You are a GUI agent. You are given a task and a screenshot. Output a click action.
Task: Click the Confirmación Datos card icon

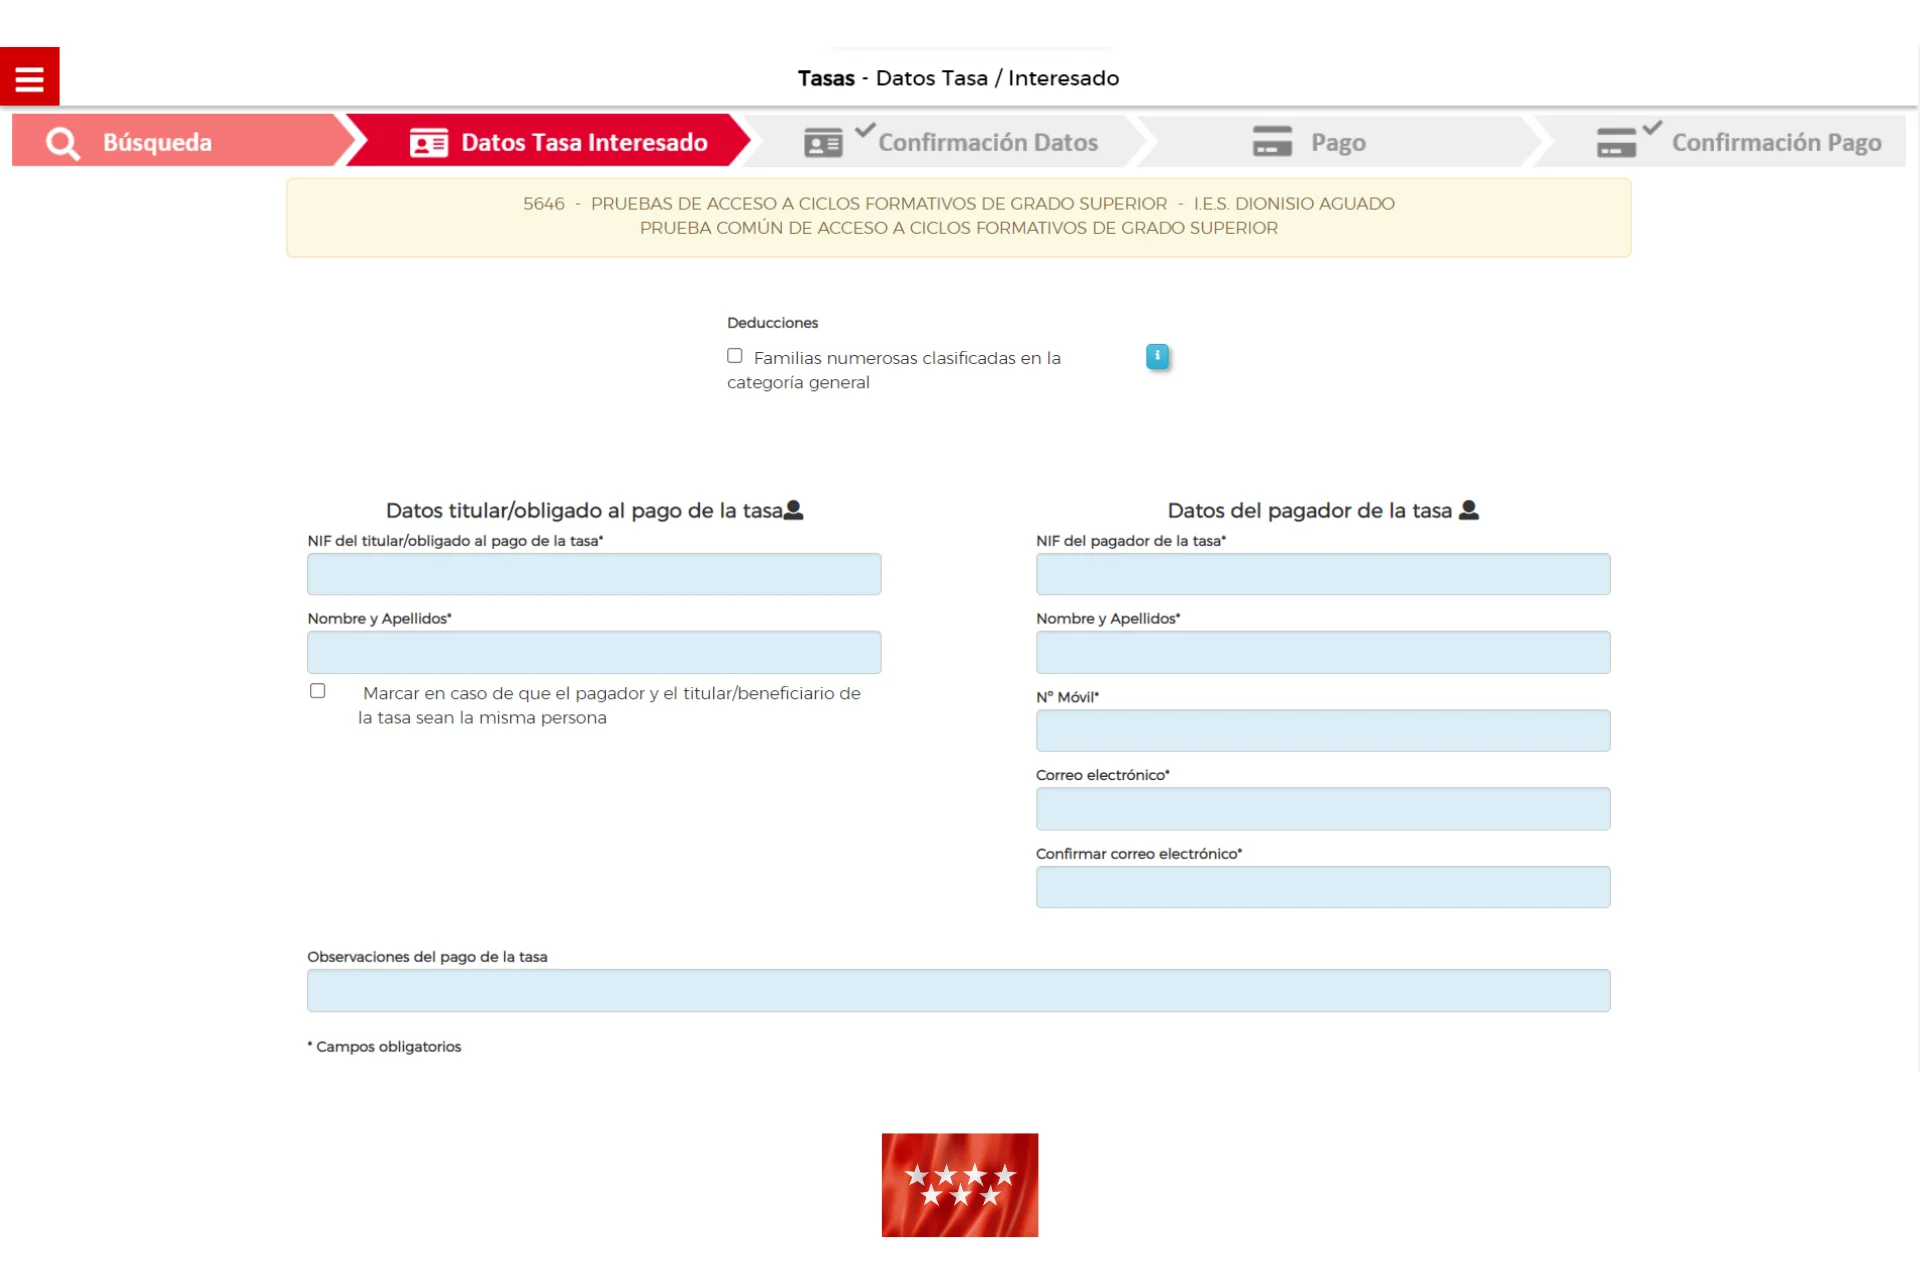point(823,143)
